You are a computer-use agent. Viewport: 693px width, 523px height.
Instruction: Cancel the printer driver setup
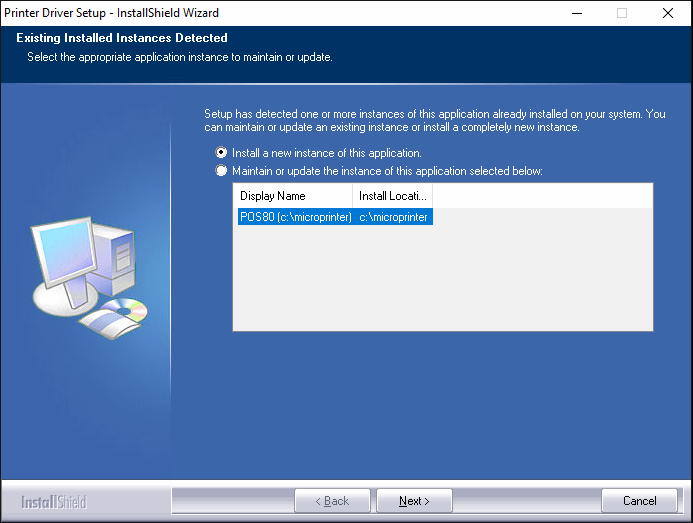pos(639,501)
